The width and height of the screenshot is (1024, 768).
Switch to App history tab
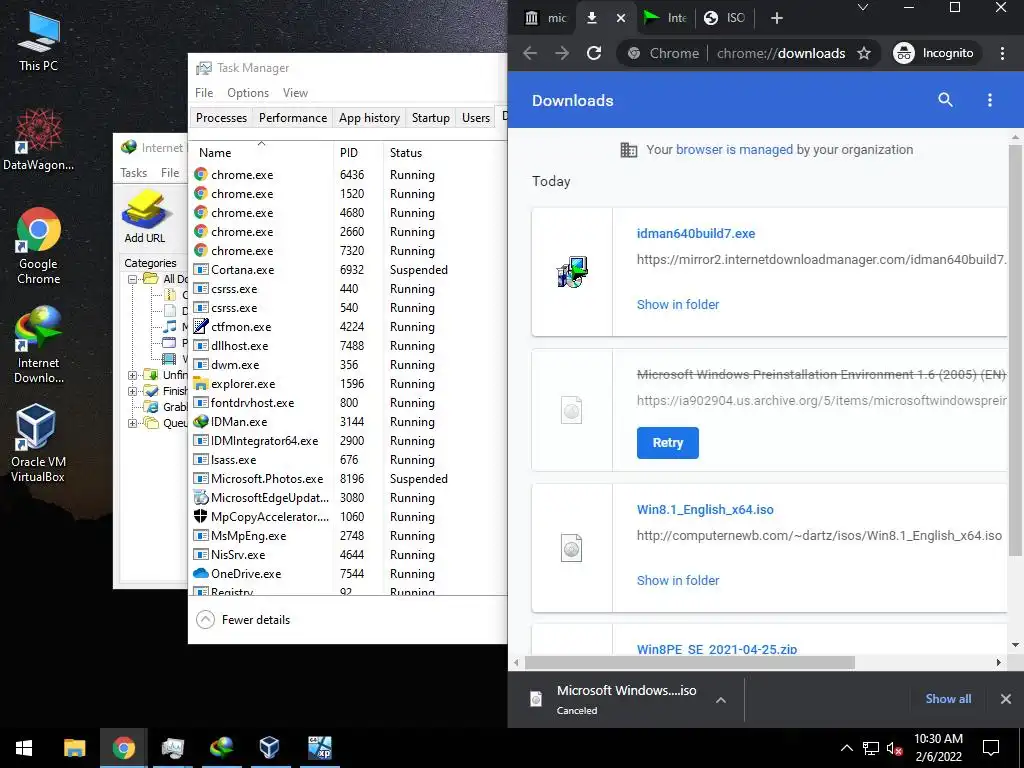[x=369, y=118]
